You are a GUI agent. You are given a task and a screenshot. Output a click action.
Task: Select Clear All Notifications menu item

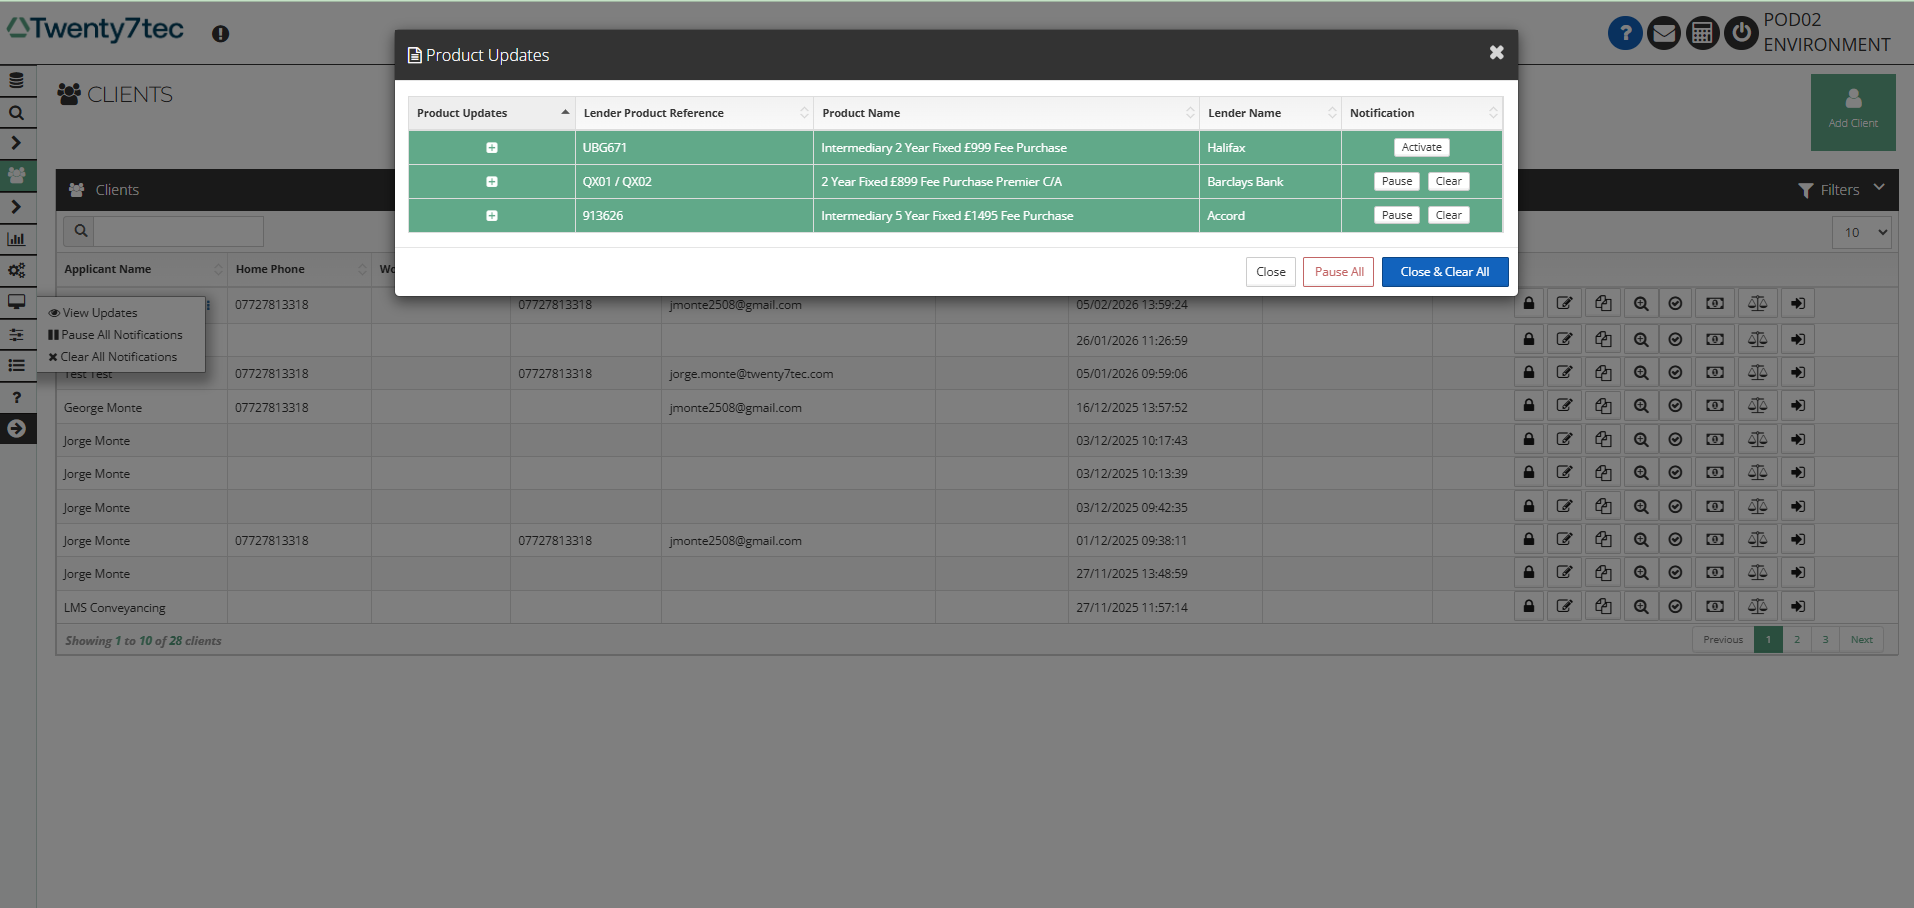coord(112,357)
